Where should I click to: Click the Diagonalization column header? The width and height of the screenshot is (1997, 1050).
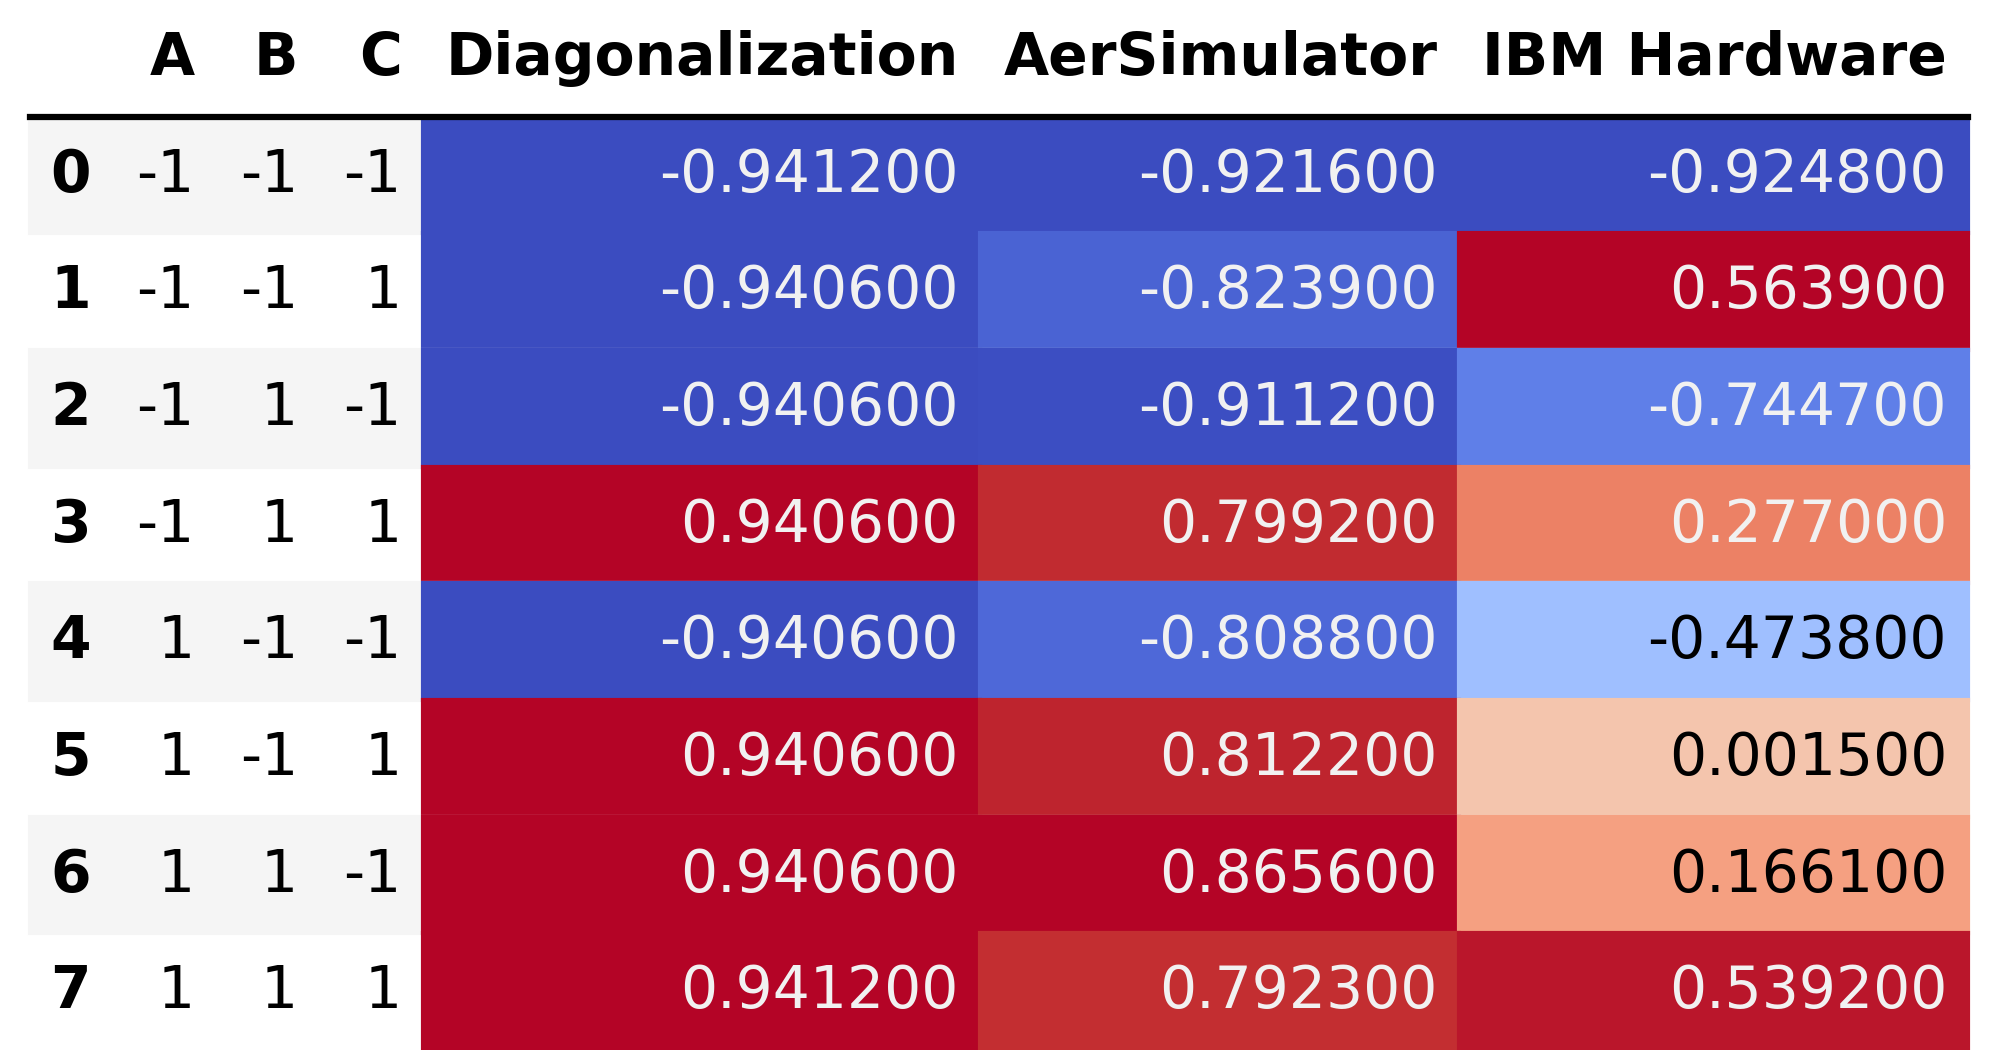pyautogui.click(x=701, y=56)
